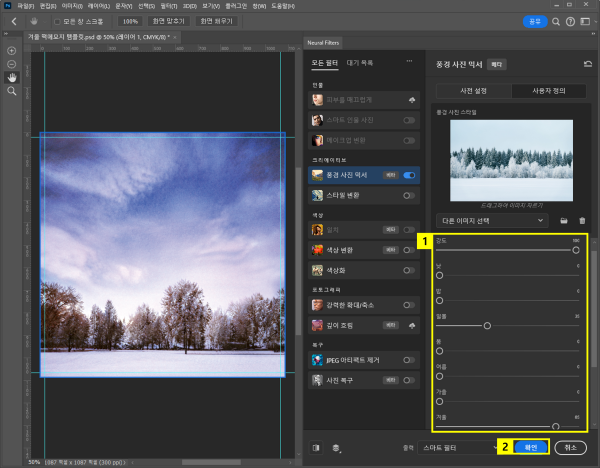Download the 피부를 매끄럽게 filter via cloud icon
Image resolution: width=600 pixels, height=468 pixels.
[x=412, y=100]
